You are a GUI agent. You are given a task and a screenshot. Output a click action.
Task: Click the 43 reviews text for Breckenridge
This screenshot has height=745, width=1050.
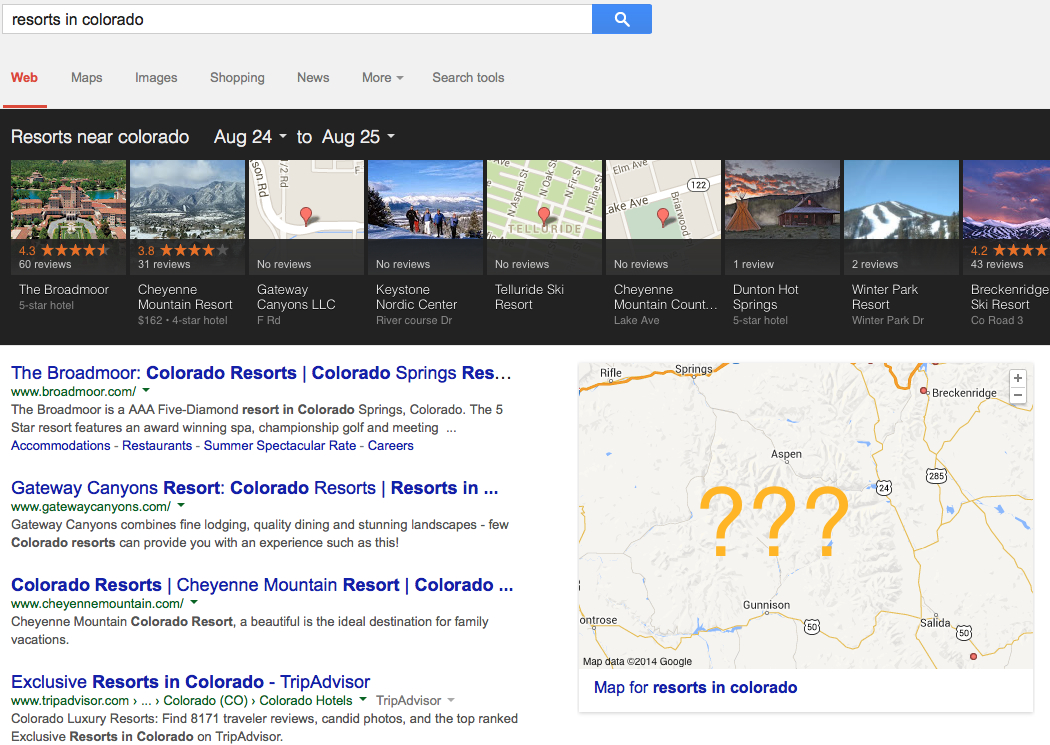click(x=997, y=264)
